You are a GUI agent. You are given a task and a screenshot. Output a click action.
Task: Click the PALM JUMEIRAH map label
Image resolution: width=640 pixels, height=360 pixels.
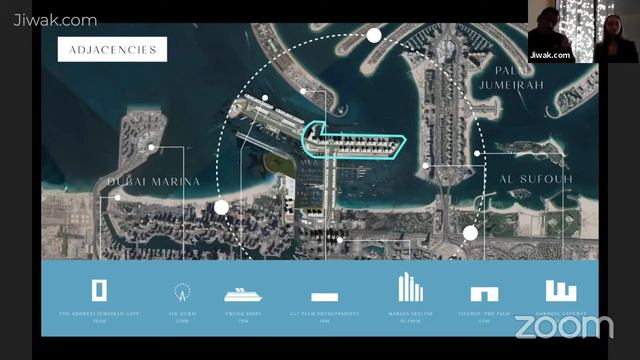511,78
